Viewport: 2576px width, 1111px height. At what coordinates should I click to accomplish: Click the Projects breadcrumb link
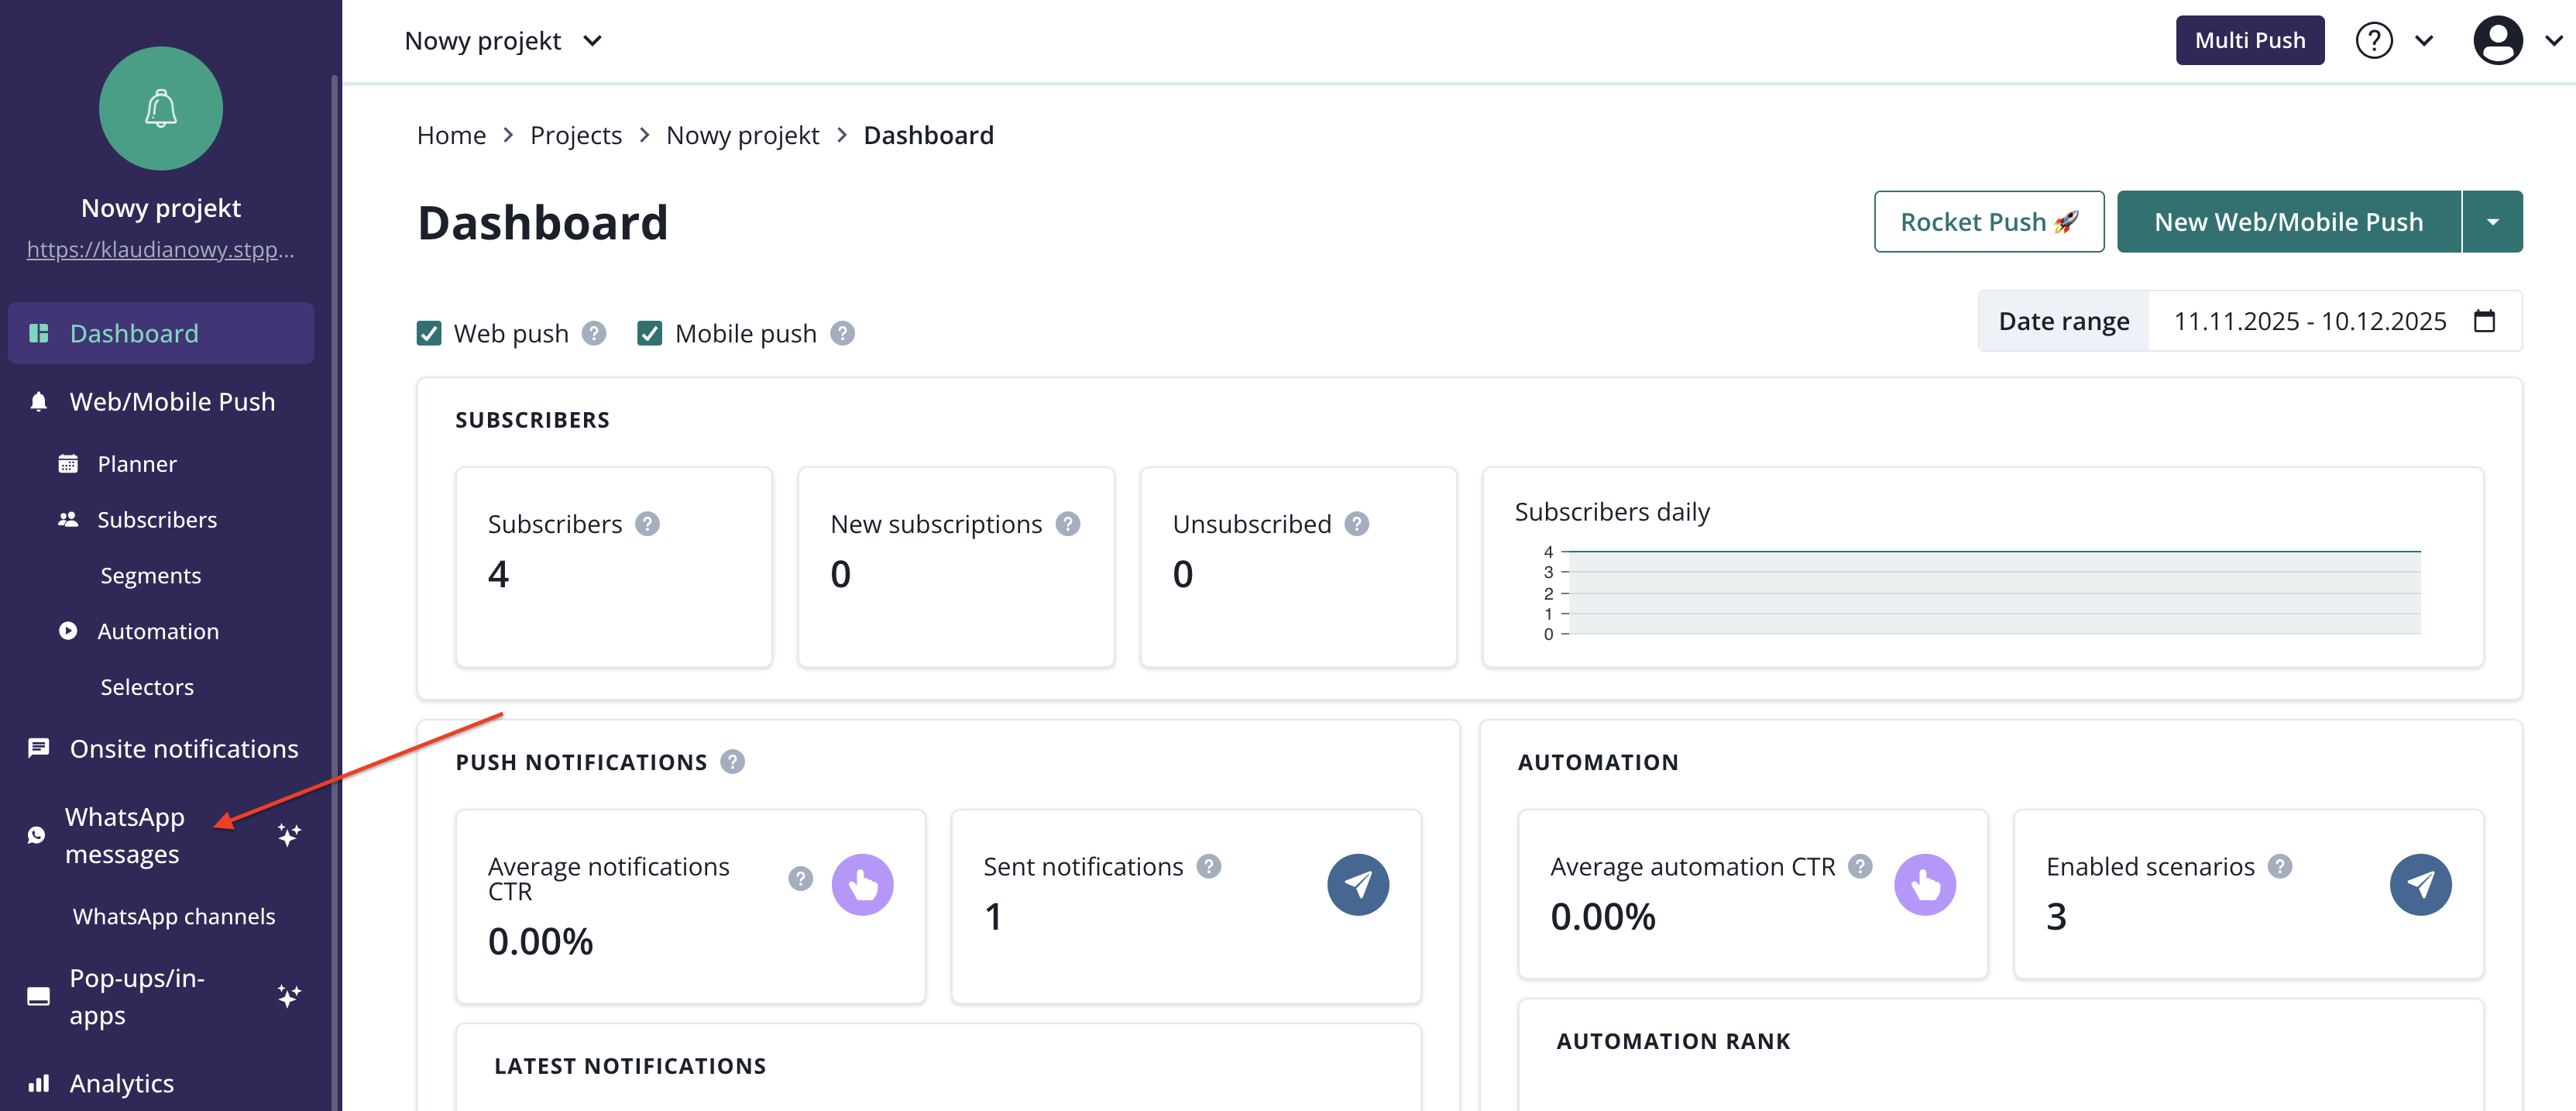point(575,135)
